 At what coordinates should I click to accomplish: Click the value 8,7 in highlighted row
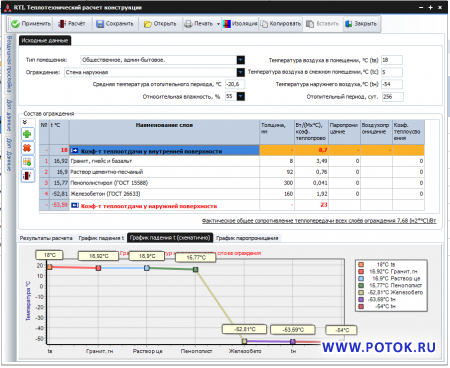pos(322,150)
